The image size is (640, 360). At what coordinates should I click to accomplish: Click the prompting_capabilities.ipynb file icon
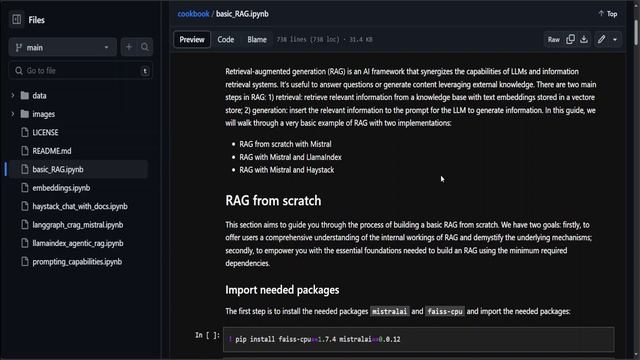pos(25,262)
